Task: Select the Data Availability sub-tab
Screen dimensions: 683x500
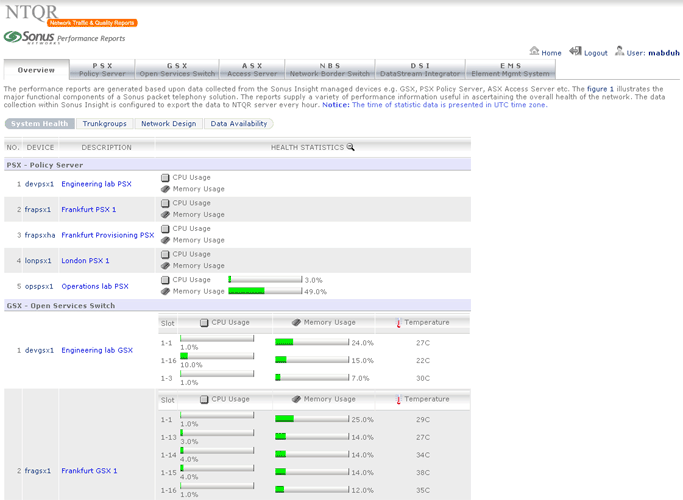Action: click(238, 124)
